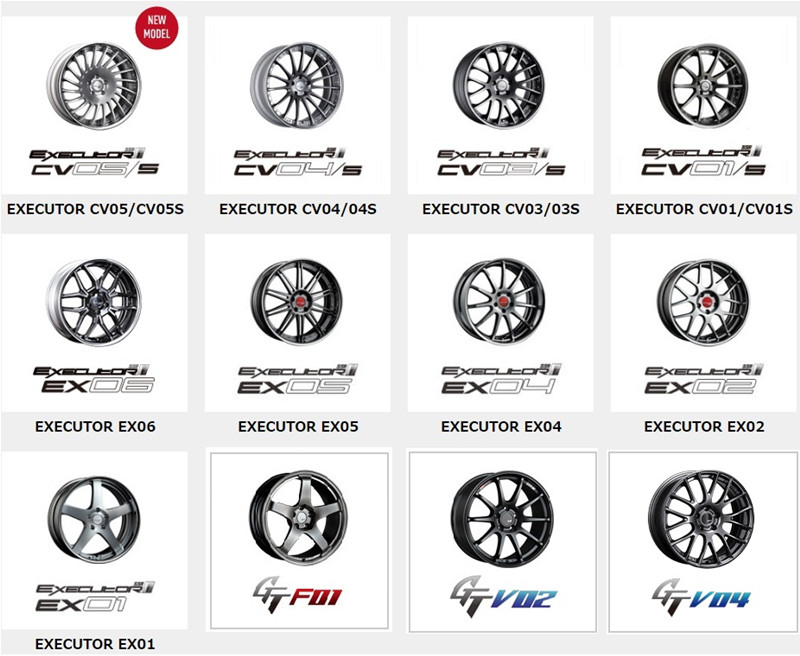
Task: View the Executor CV01/S wheel photo
Action: (703, 85)
